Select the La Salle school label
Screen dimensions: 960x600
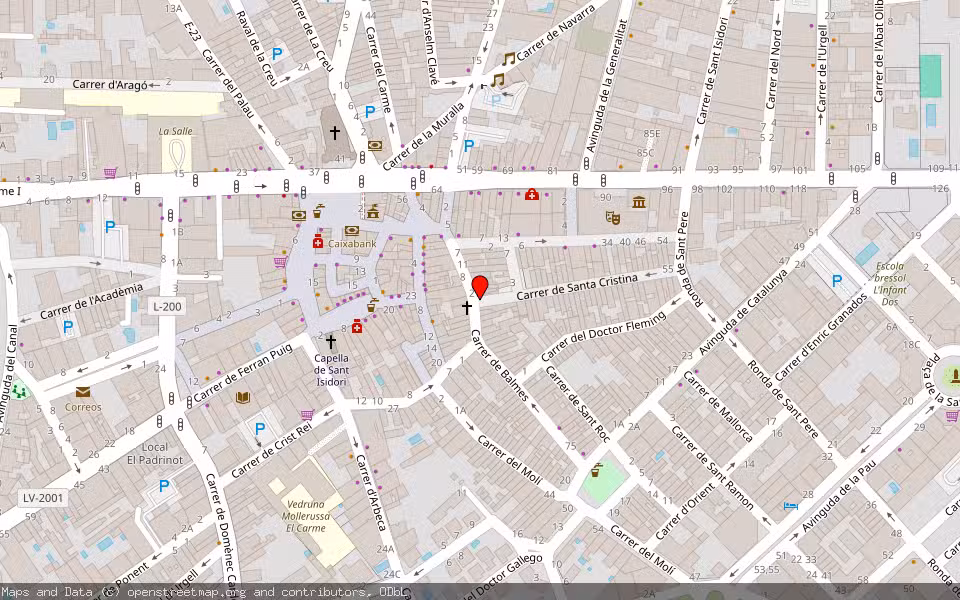click(176, 131)
